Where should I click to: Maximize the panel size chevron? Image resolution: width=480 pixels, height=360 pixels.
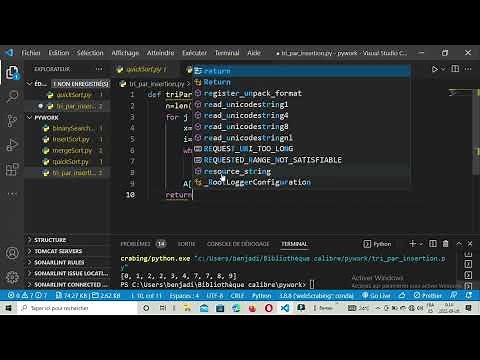(459, 244)
